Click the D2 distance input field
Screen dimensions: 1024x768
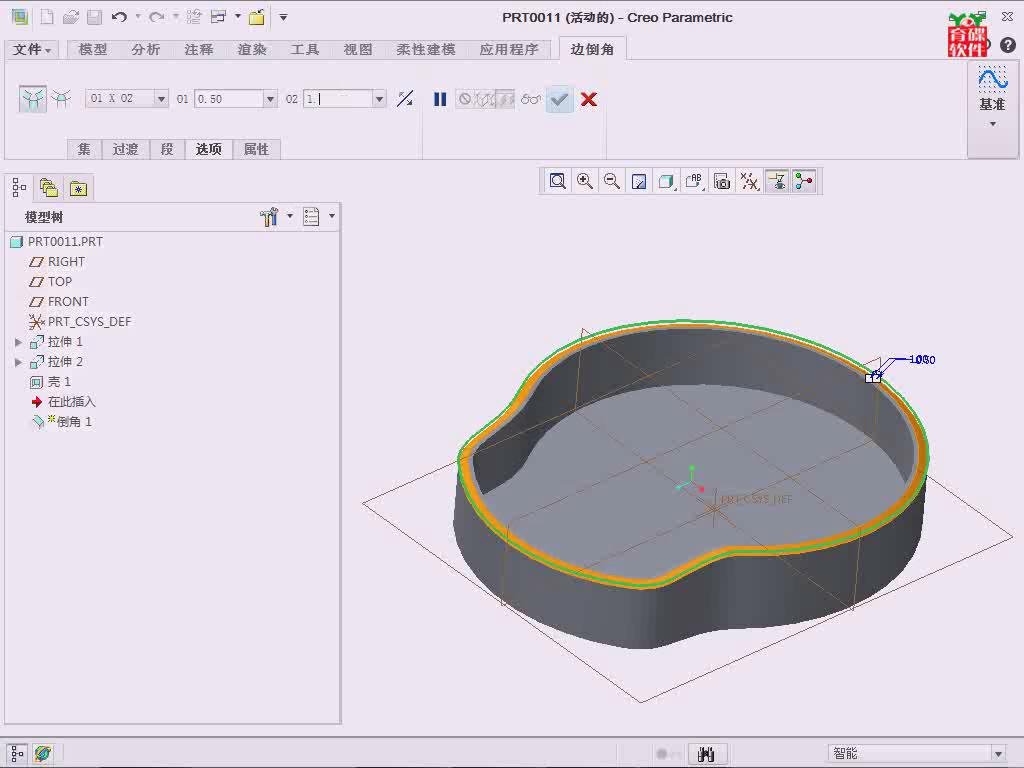point(338,99)
